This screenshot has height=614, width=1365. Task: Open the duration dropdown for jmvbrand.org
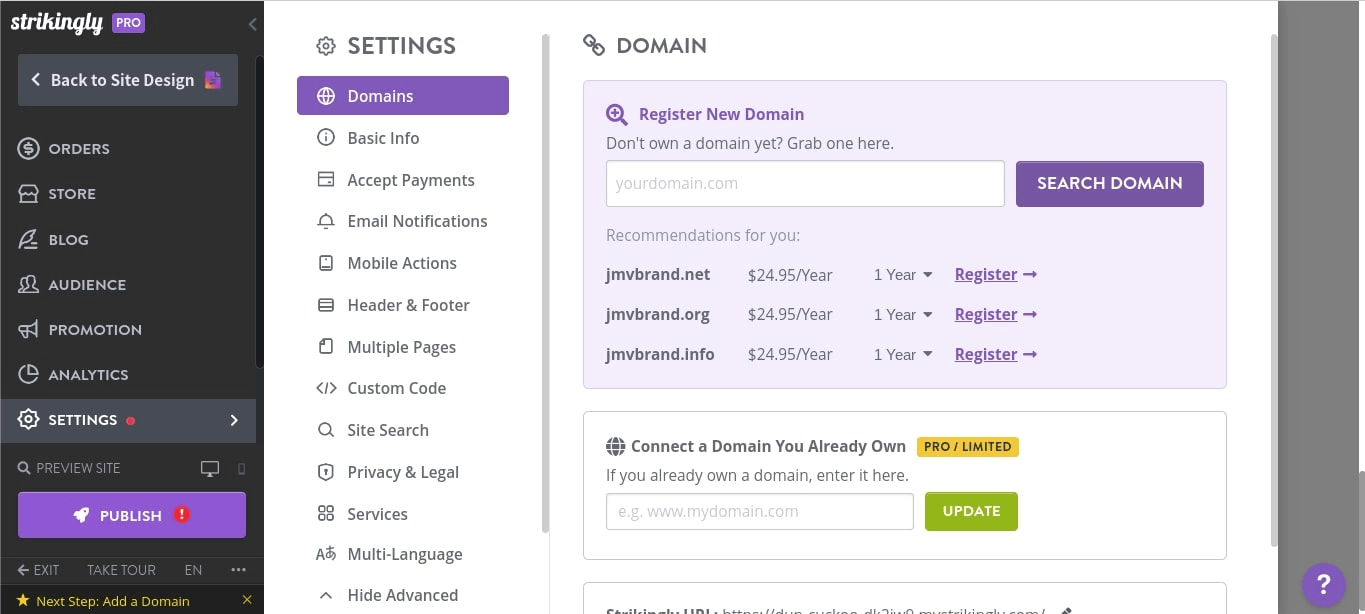coord(902,314)
